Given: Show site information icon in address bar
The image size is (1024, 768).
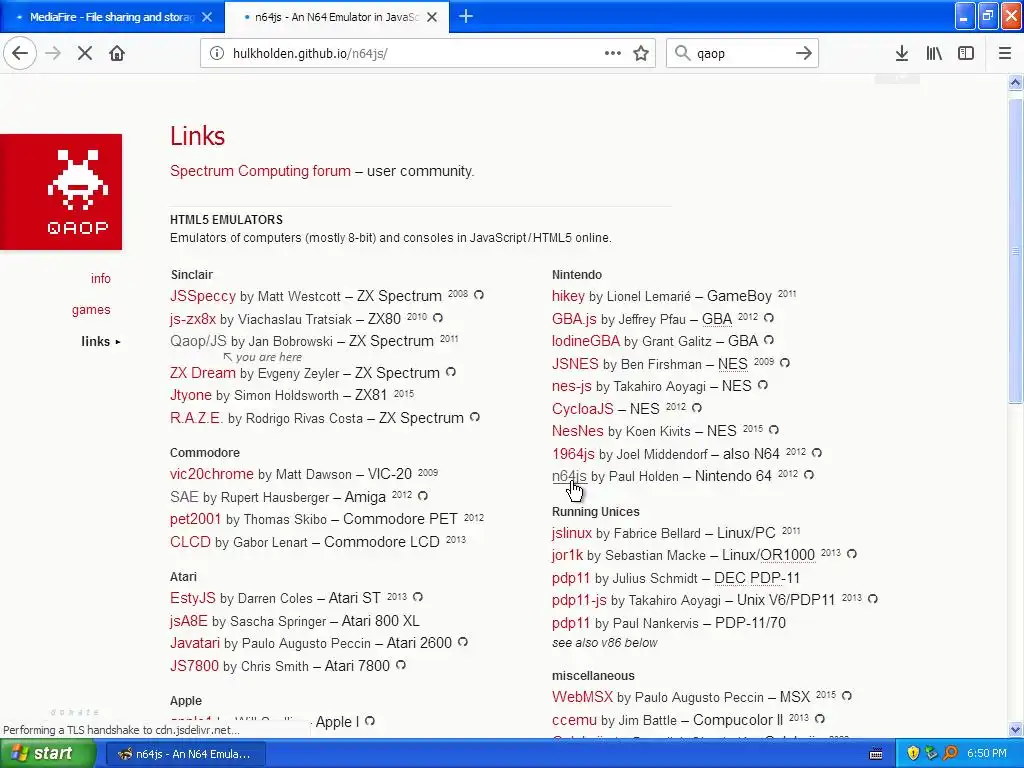Looking at the screenshot, I should pyautogui.click(x=217, y=54).
